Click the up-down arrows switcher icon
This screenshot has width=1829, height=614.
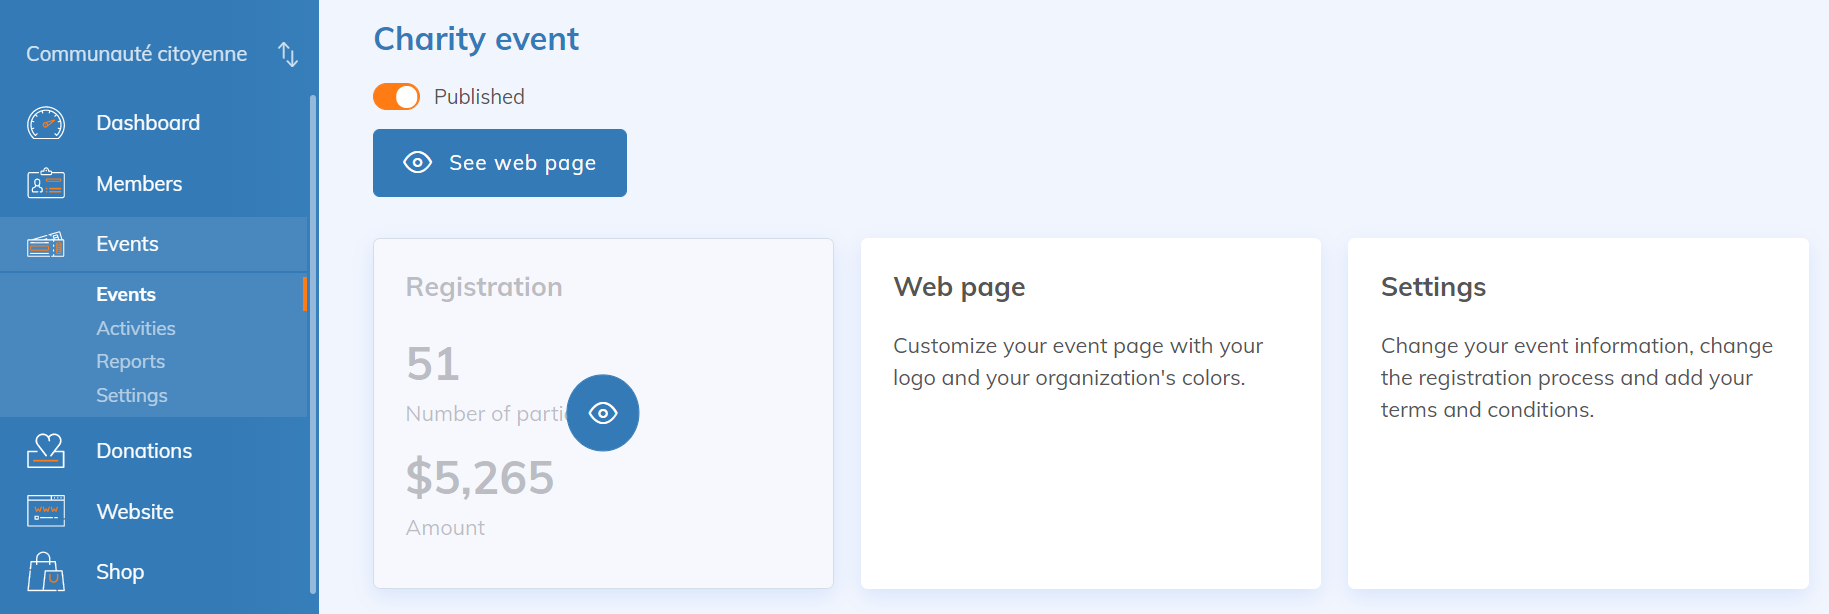click(288, 54)
